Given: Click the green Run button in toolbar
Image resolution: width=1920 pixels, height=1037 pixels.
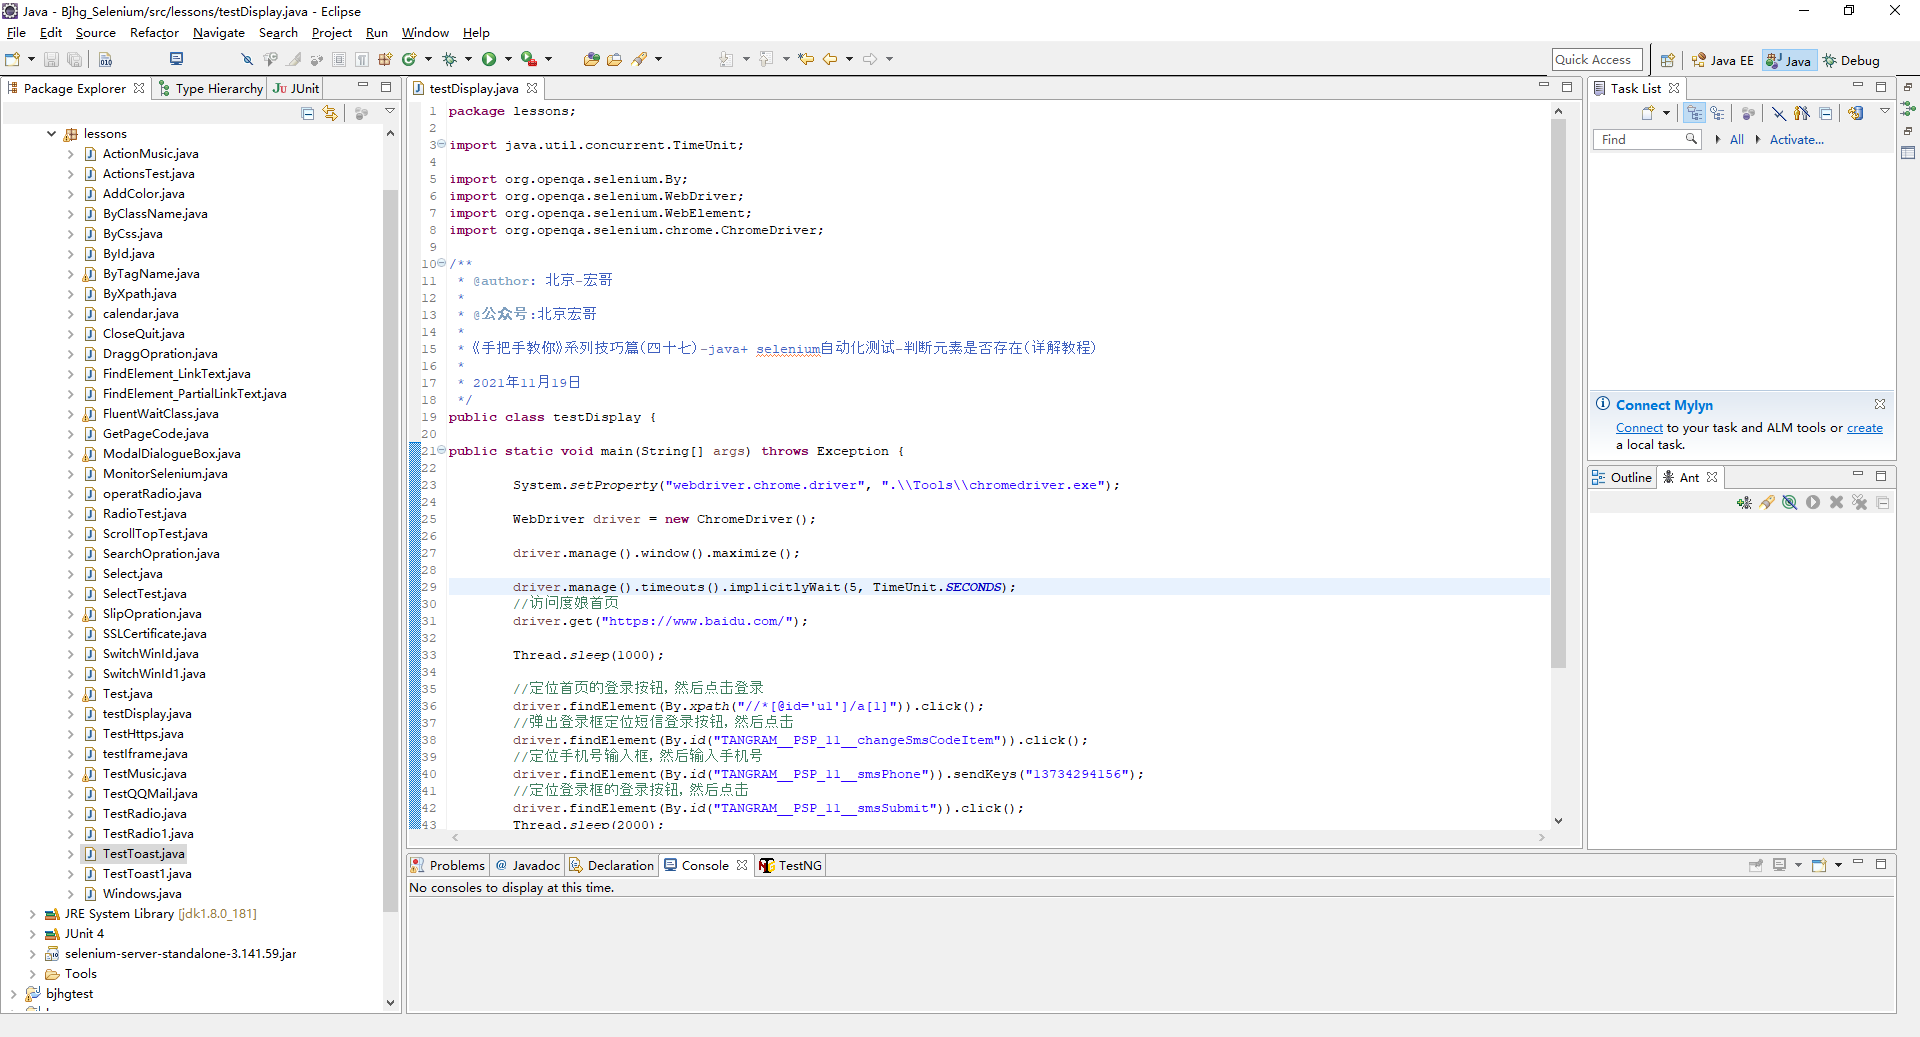Looking at the screenshot, I should click(x=489, y=60).
